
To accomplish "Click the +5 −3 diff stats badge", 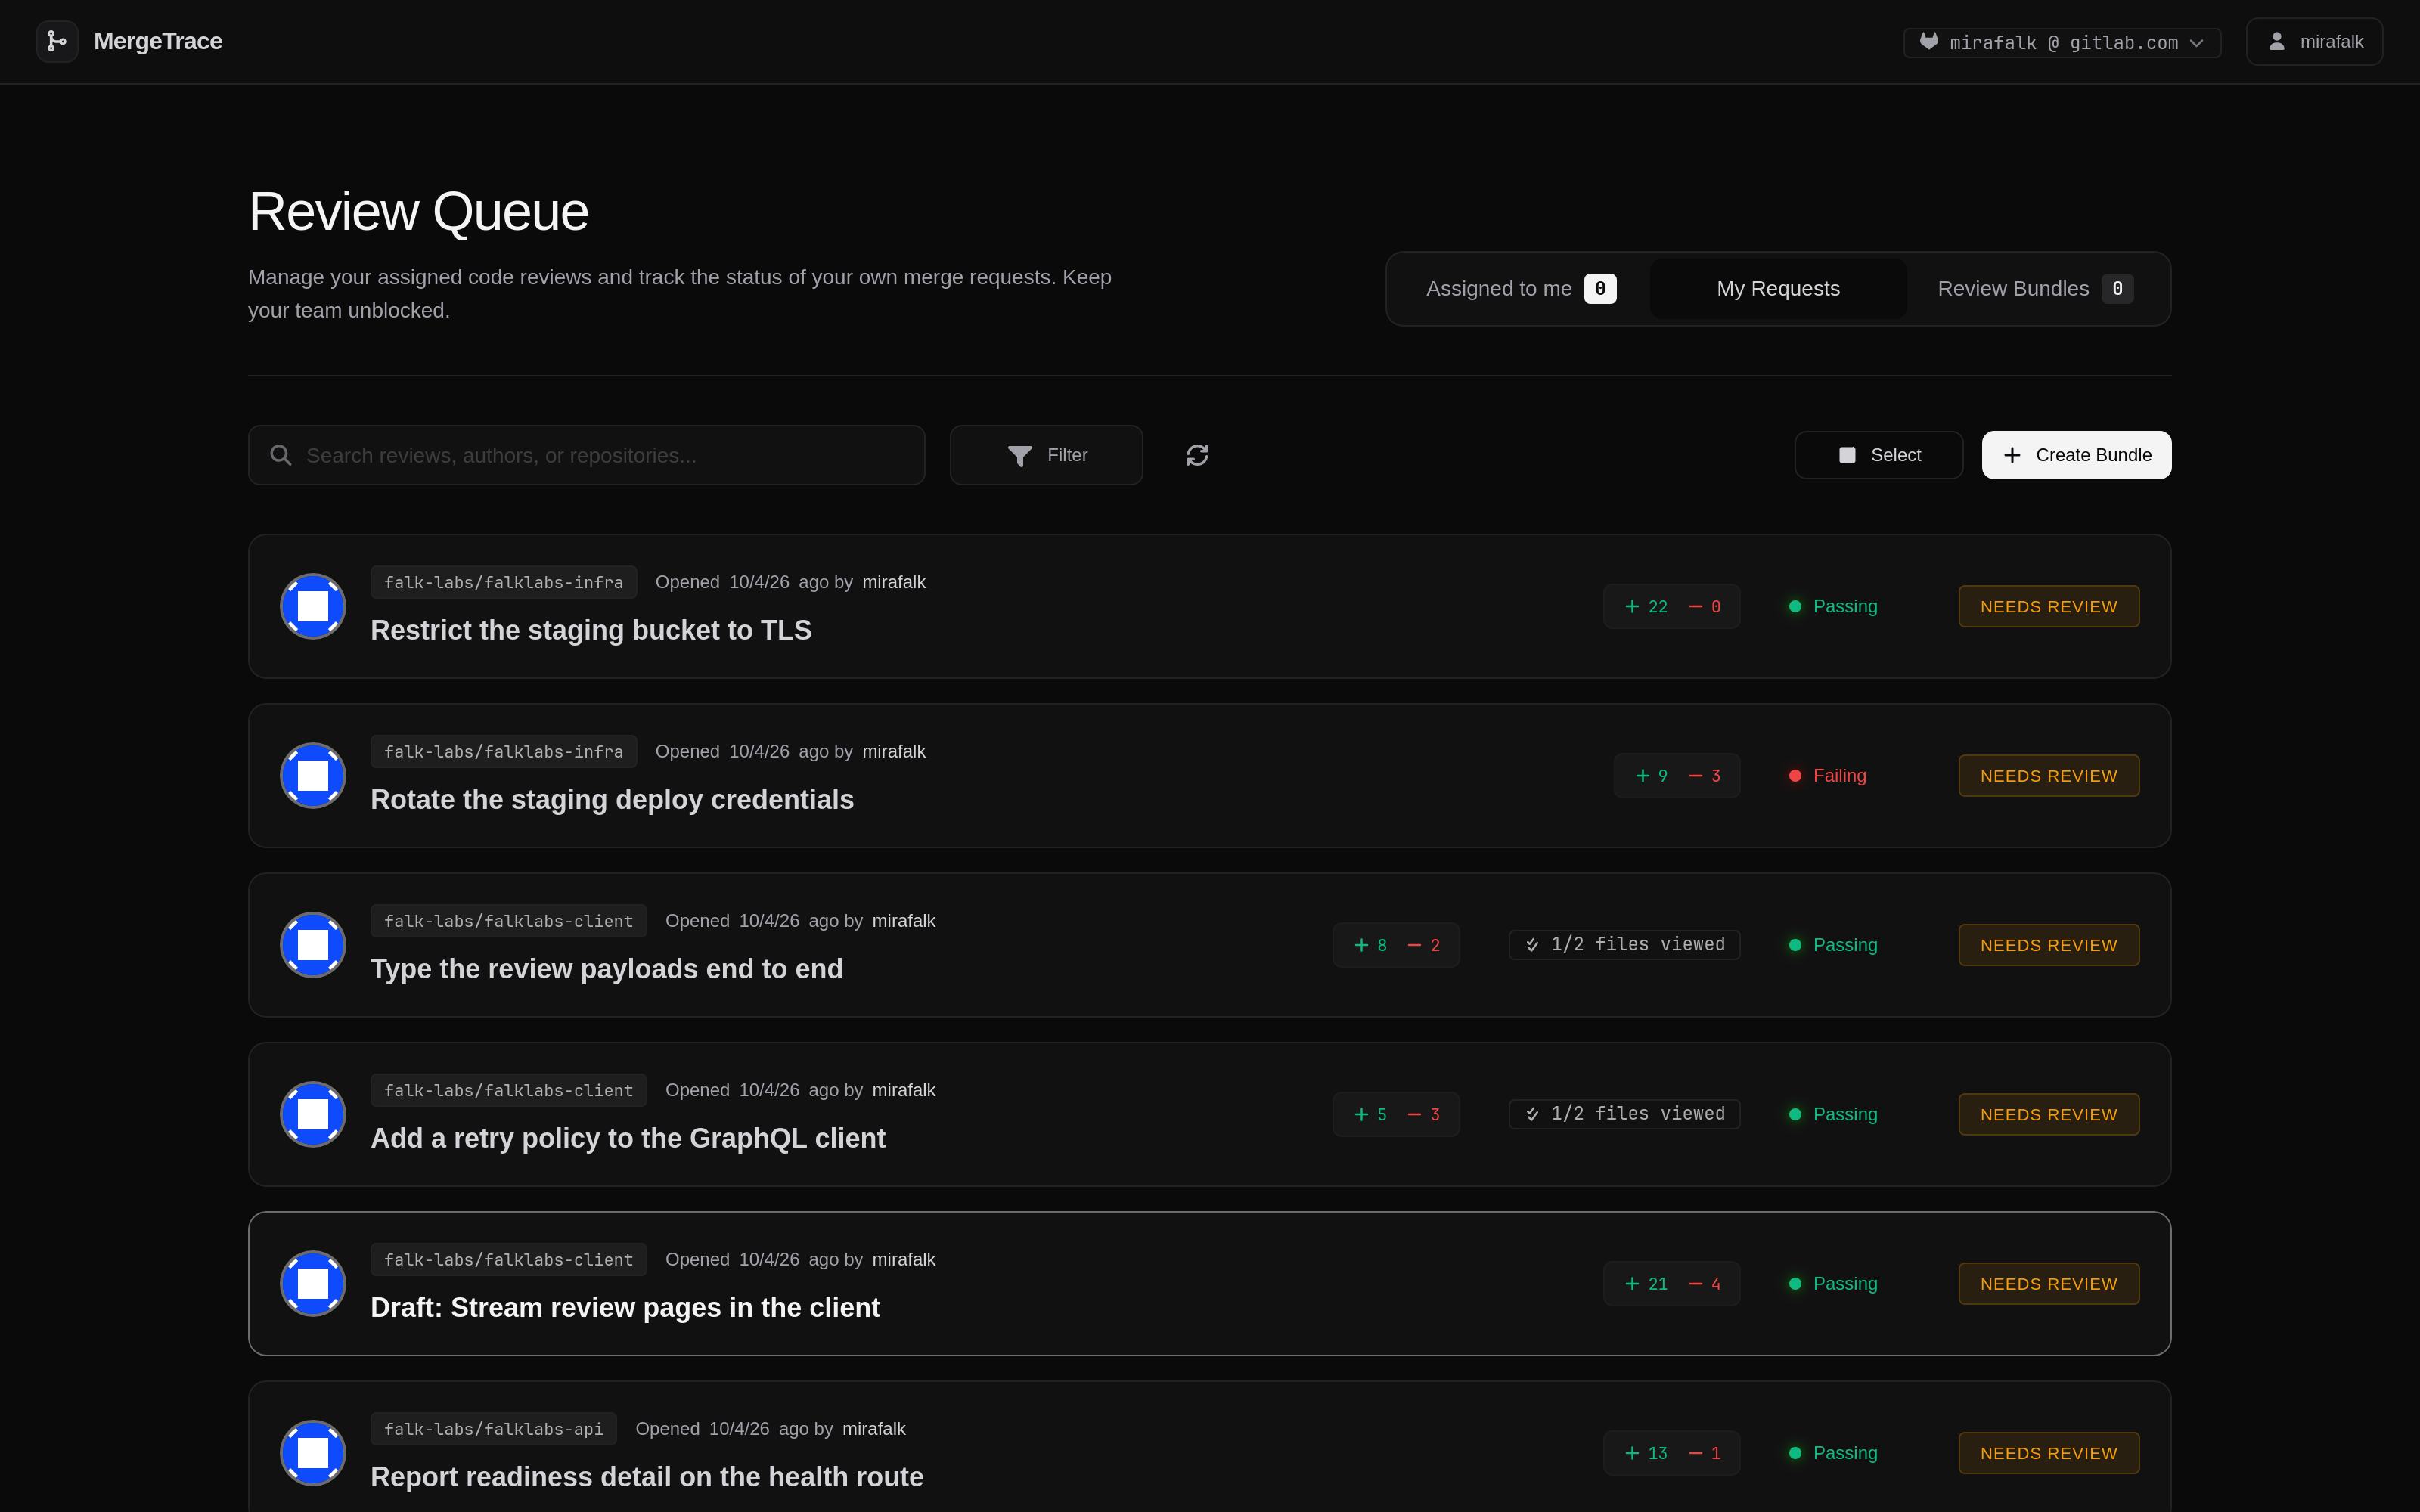I will tap(1396, 1114).
